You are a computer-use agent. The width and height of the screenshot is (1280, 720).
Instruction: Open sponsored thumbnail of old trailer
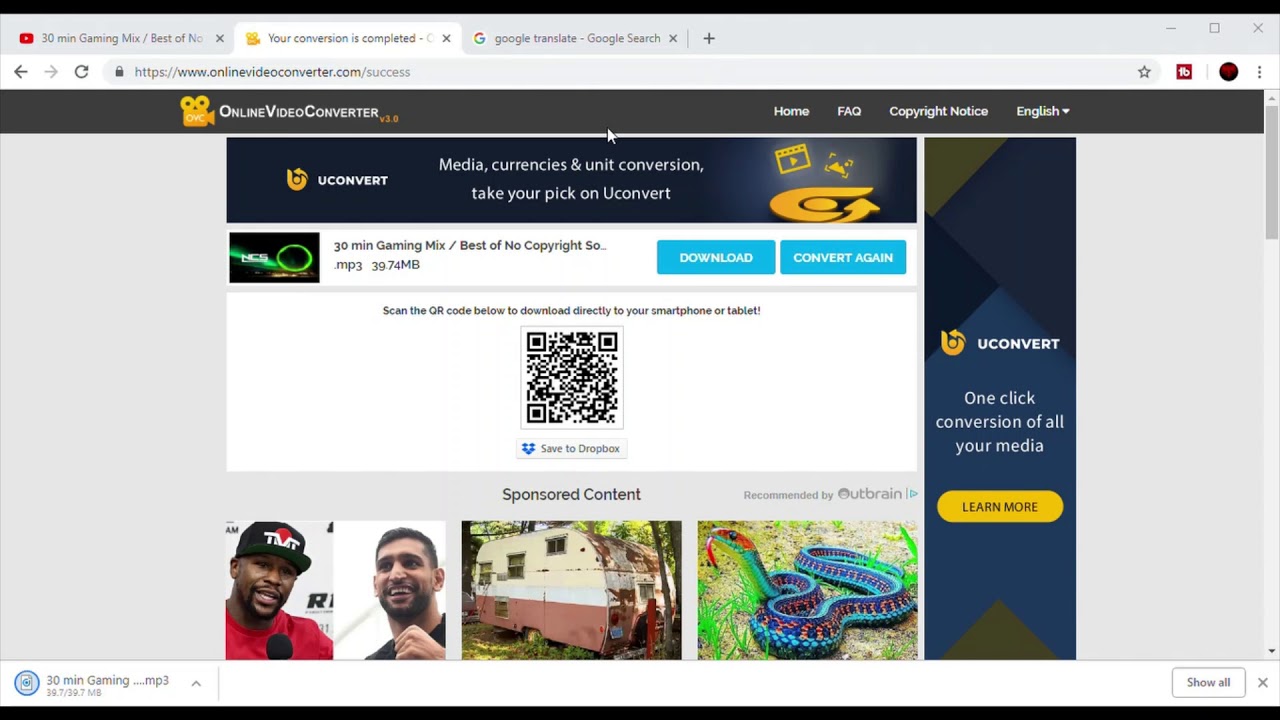click(x=571, y=590)
